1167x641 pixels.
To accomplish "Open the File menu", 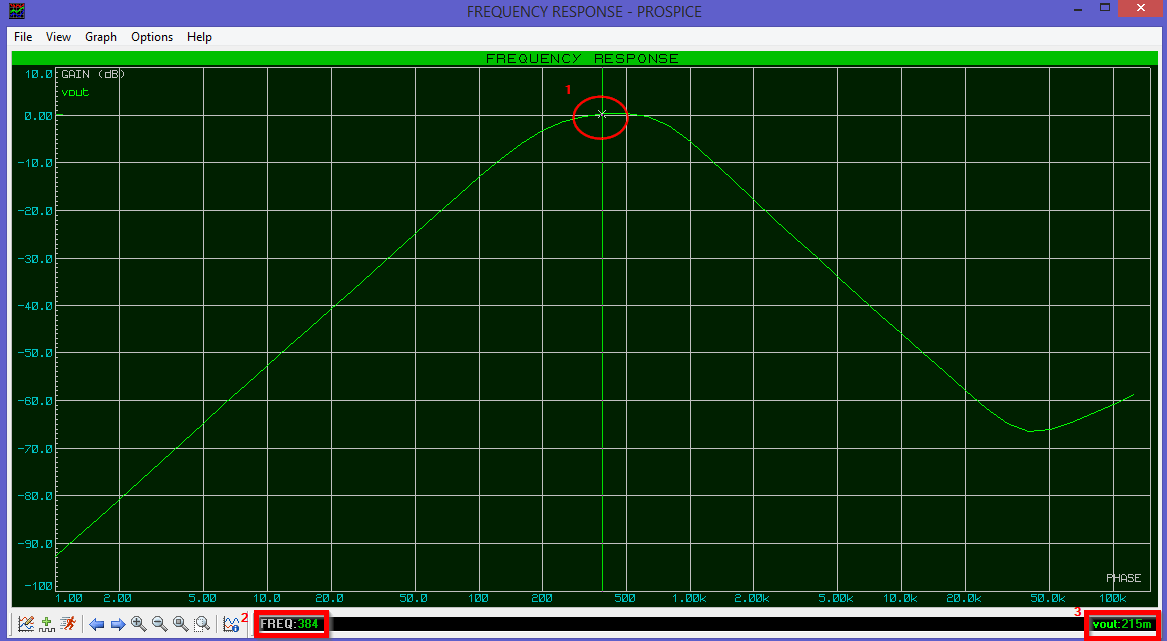I will point(22,37).
